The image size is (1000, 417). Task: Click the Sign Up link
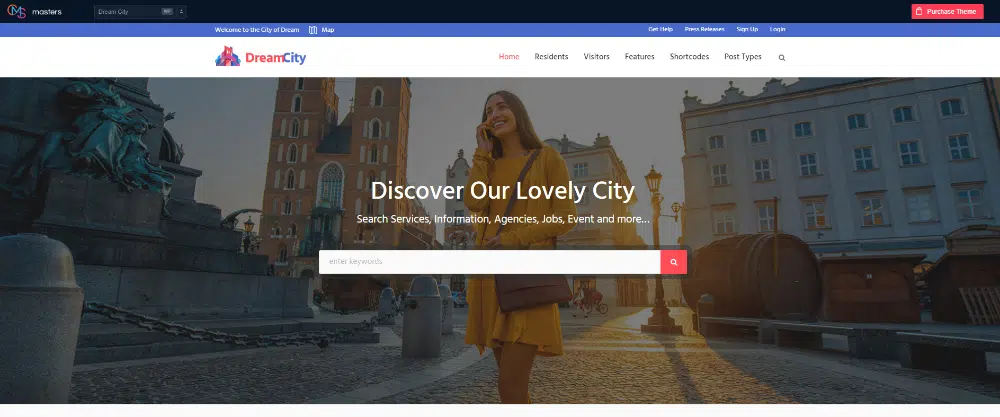tap(747, 30)
